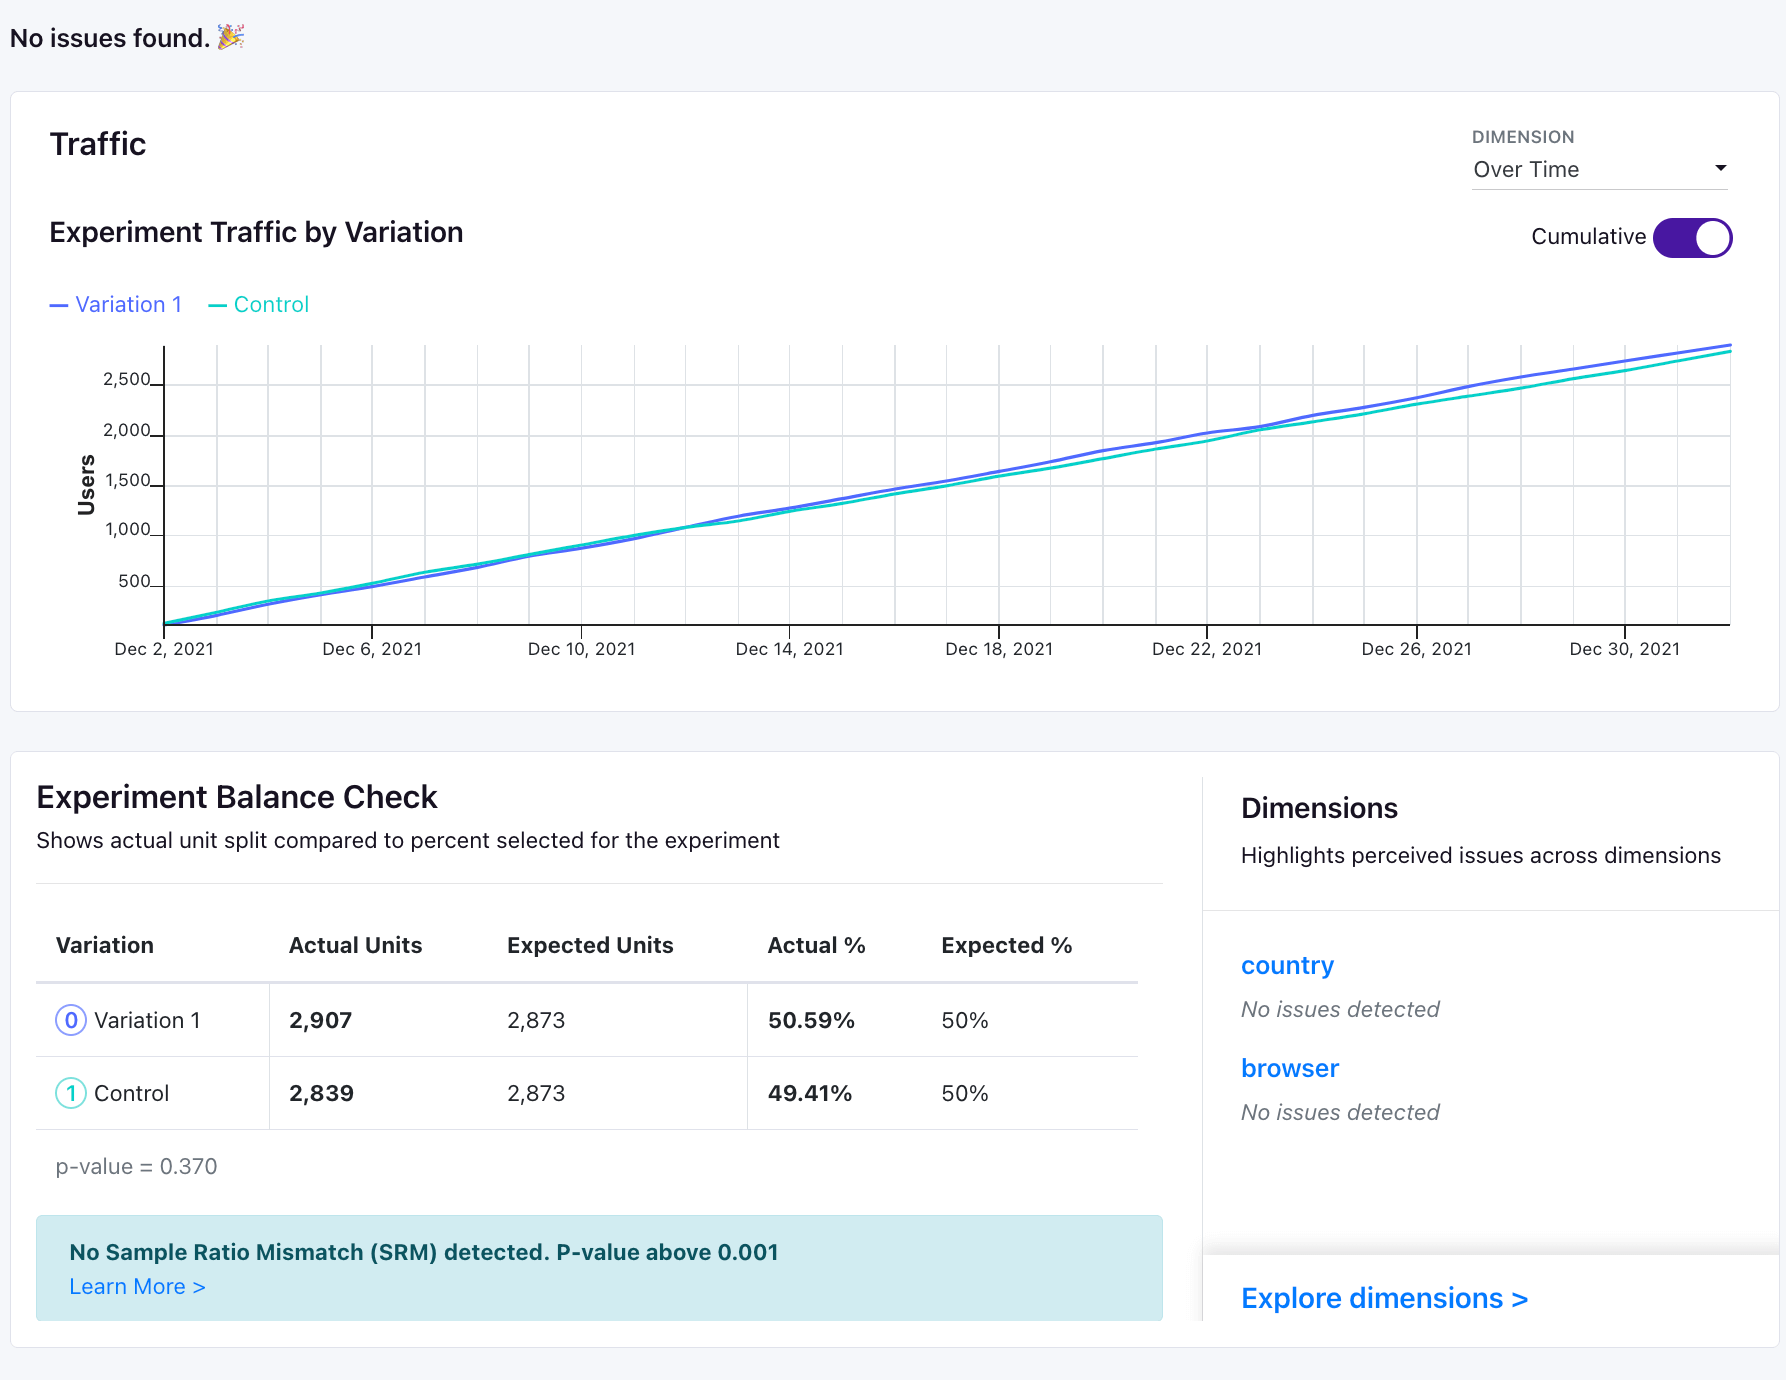Click the Control circle badge icon
The height and width of the screenshot is (1380, 1786).
pos(70,1093)
